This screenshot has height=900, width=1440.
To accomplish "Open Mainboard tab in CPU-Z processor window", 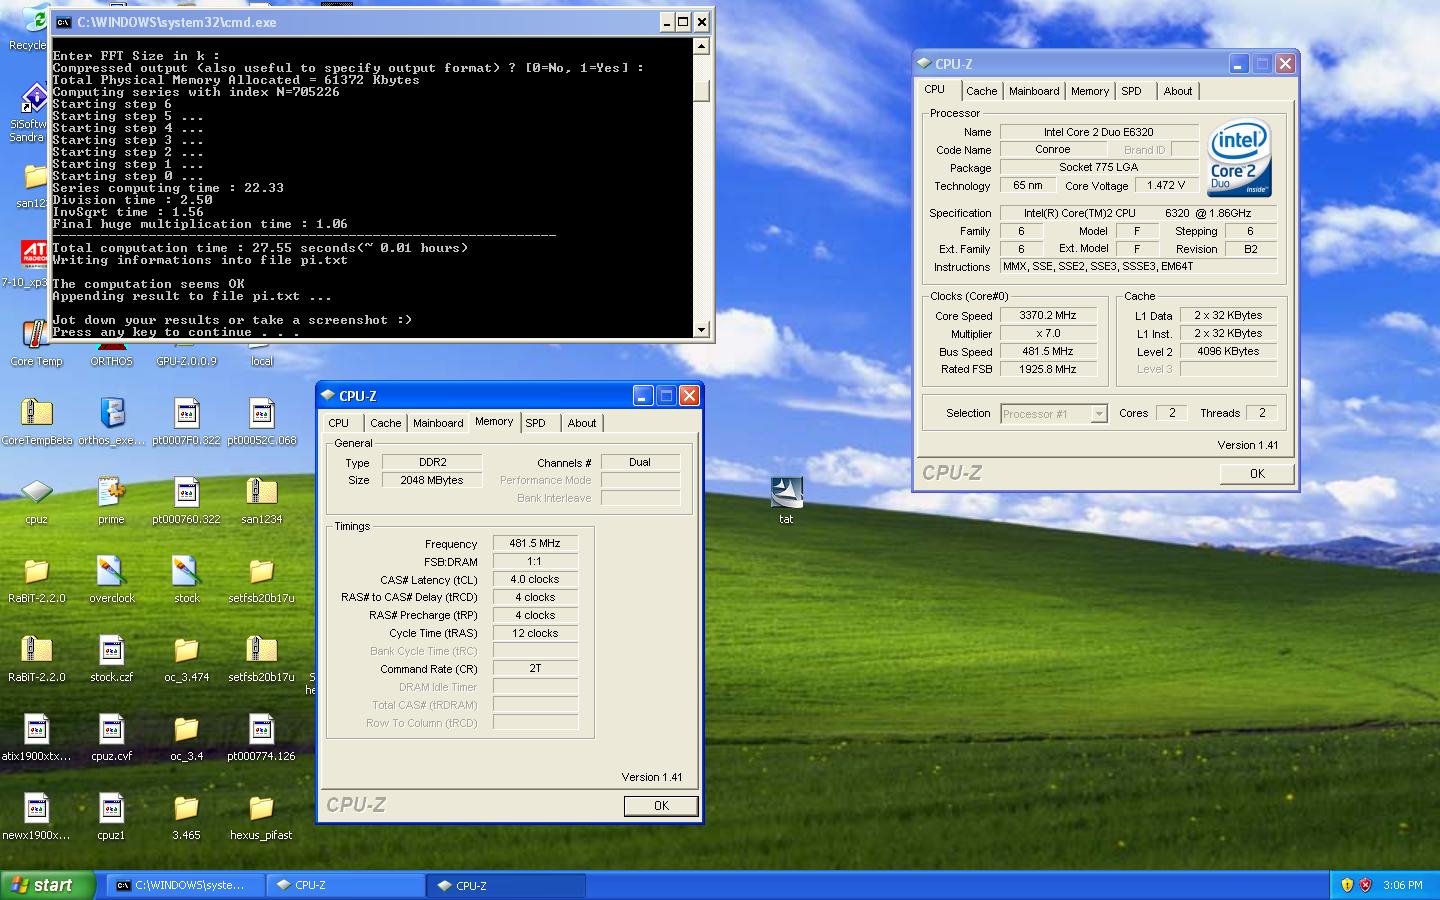I will click(1034, 91).
